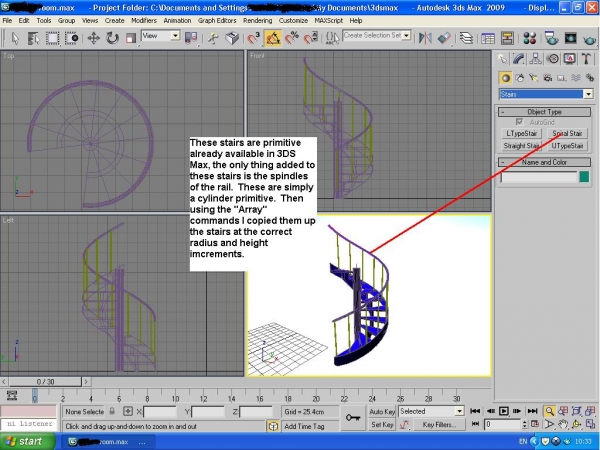
Task: Toggle 3D Snaps magnet icon
Action: point(253,38)
